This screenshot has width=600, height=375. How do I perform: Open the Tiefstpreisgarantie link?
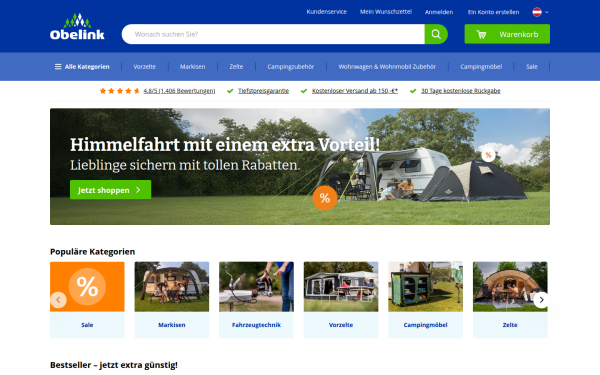263,91
